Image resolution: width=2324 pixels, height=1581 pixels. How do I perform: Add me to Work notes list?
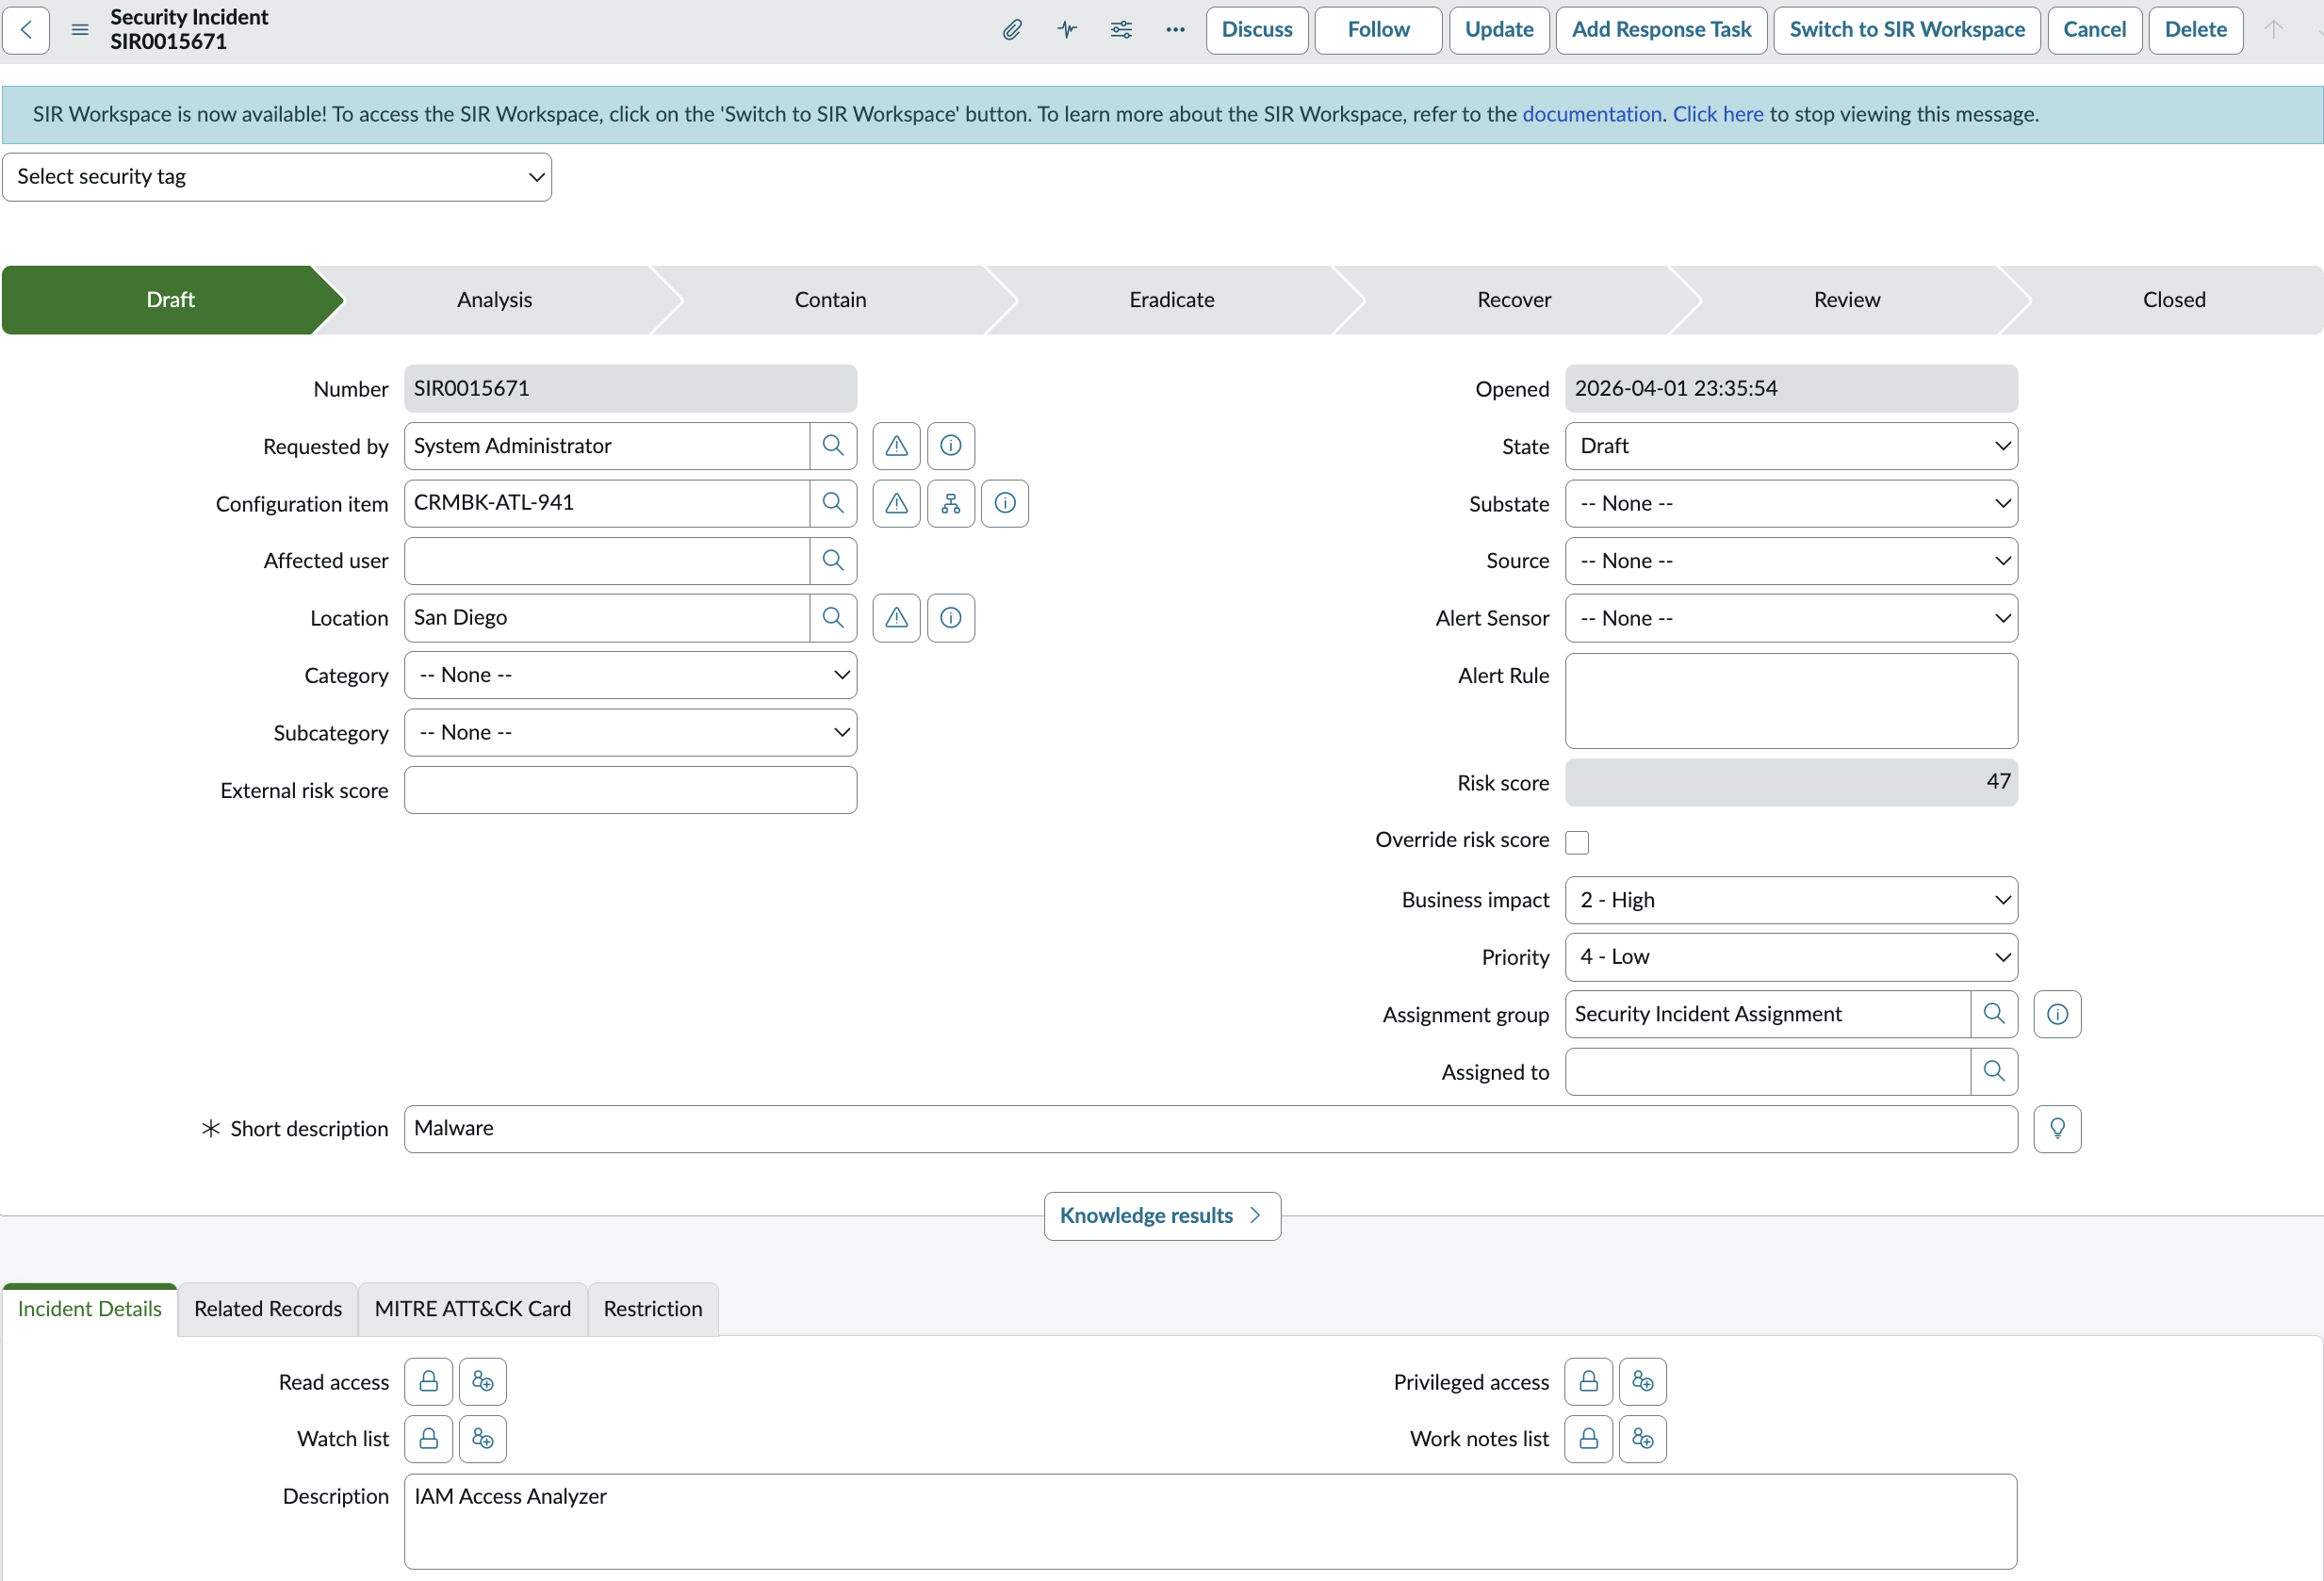(1643, 1439)
